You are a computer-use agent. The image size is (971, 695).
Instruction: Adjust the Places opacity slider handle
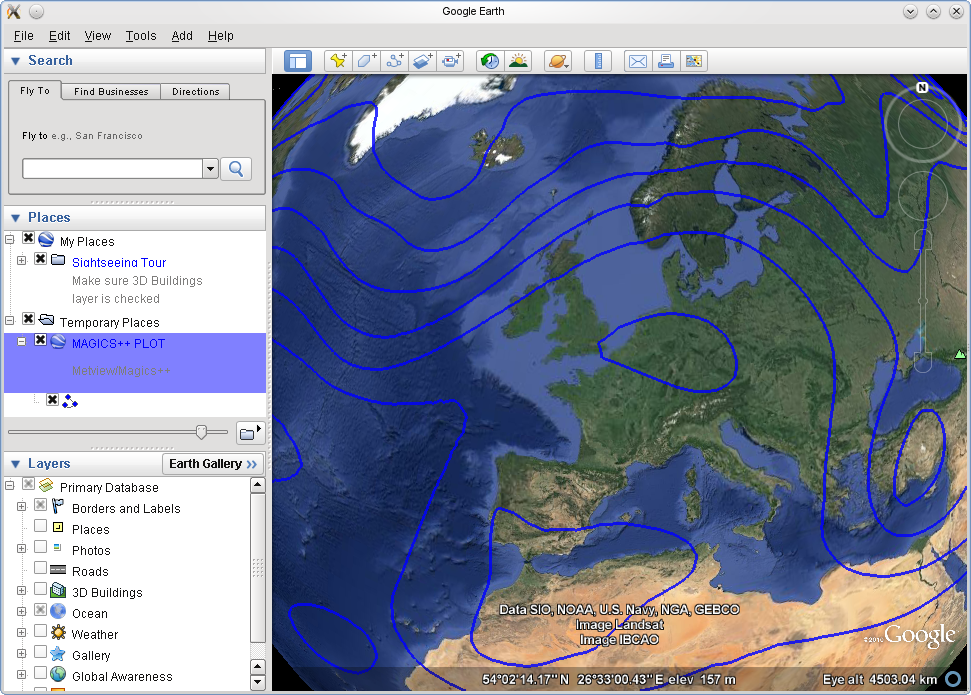[x=201, y=432]
